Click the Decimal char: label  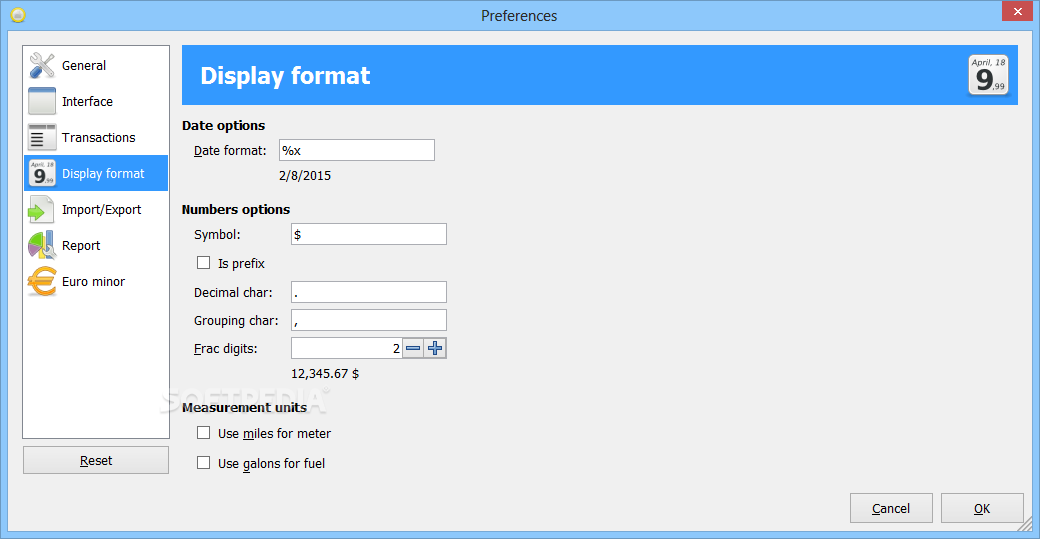[x=233, y=292]
